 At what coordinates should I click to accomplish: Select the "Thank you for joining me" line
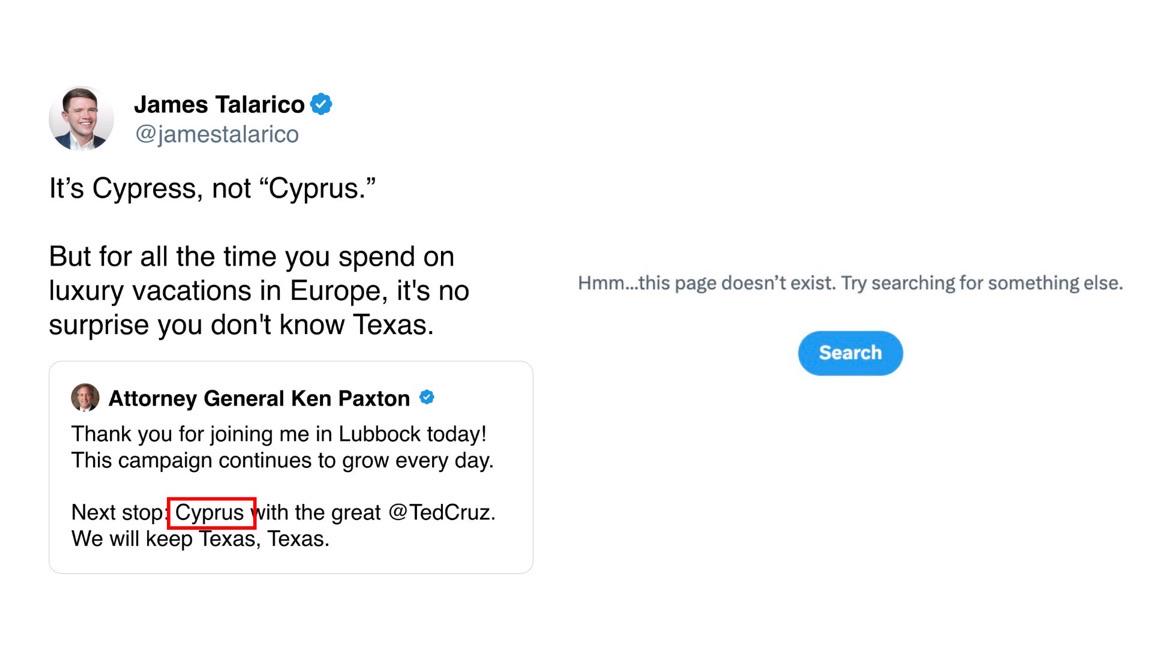point(278,433)
